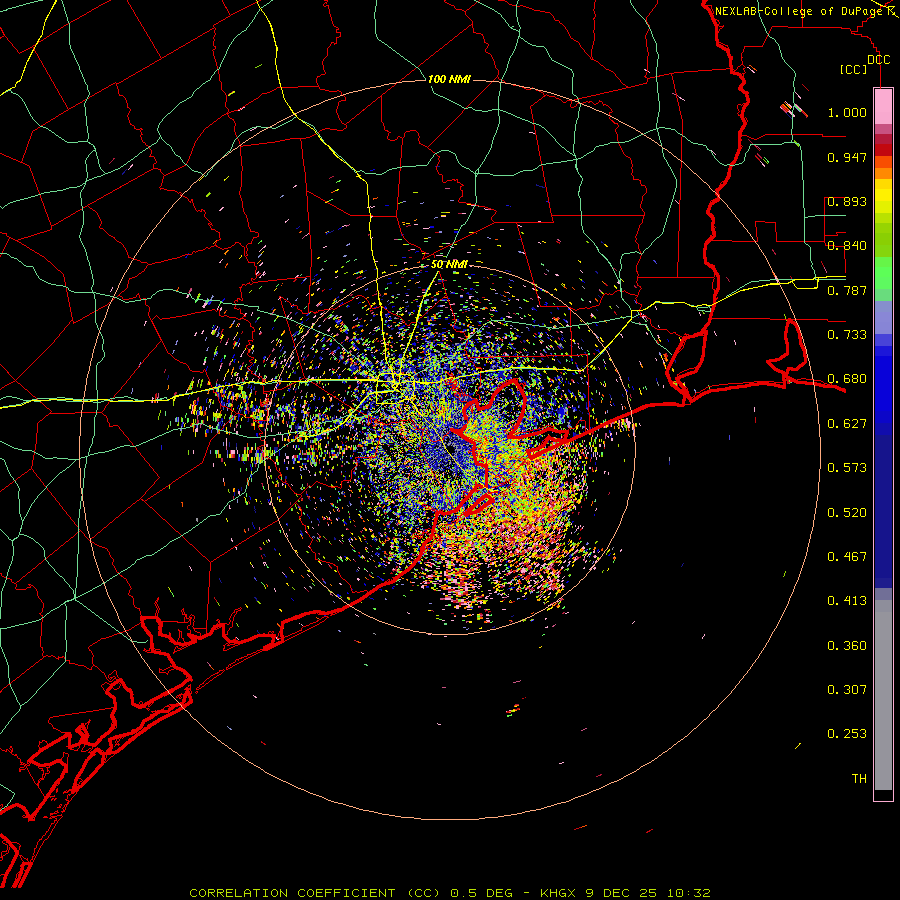
Task: Click the Correlation Coefficient KHGX caption
Action: click(450, 893)
